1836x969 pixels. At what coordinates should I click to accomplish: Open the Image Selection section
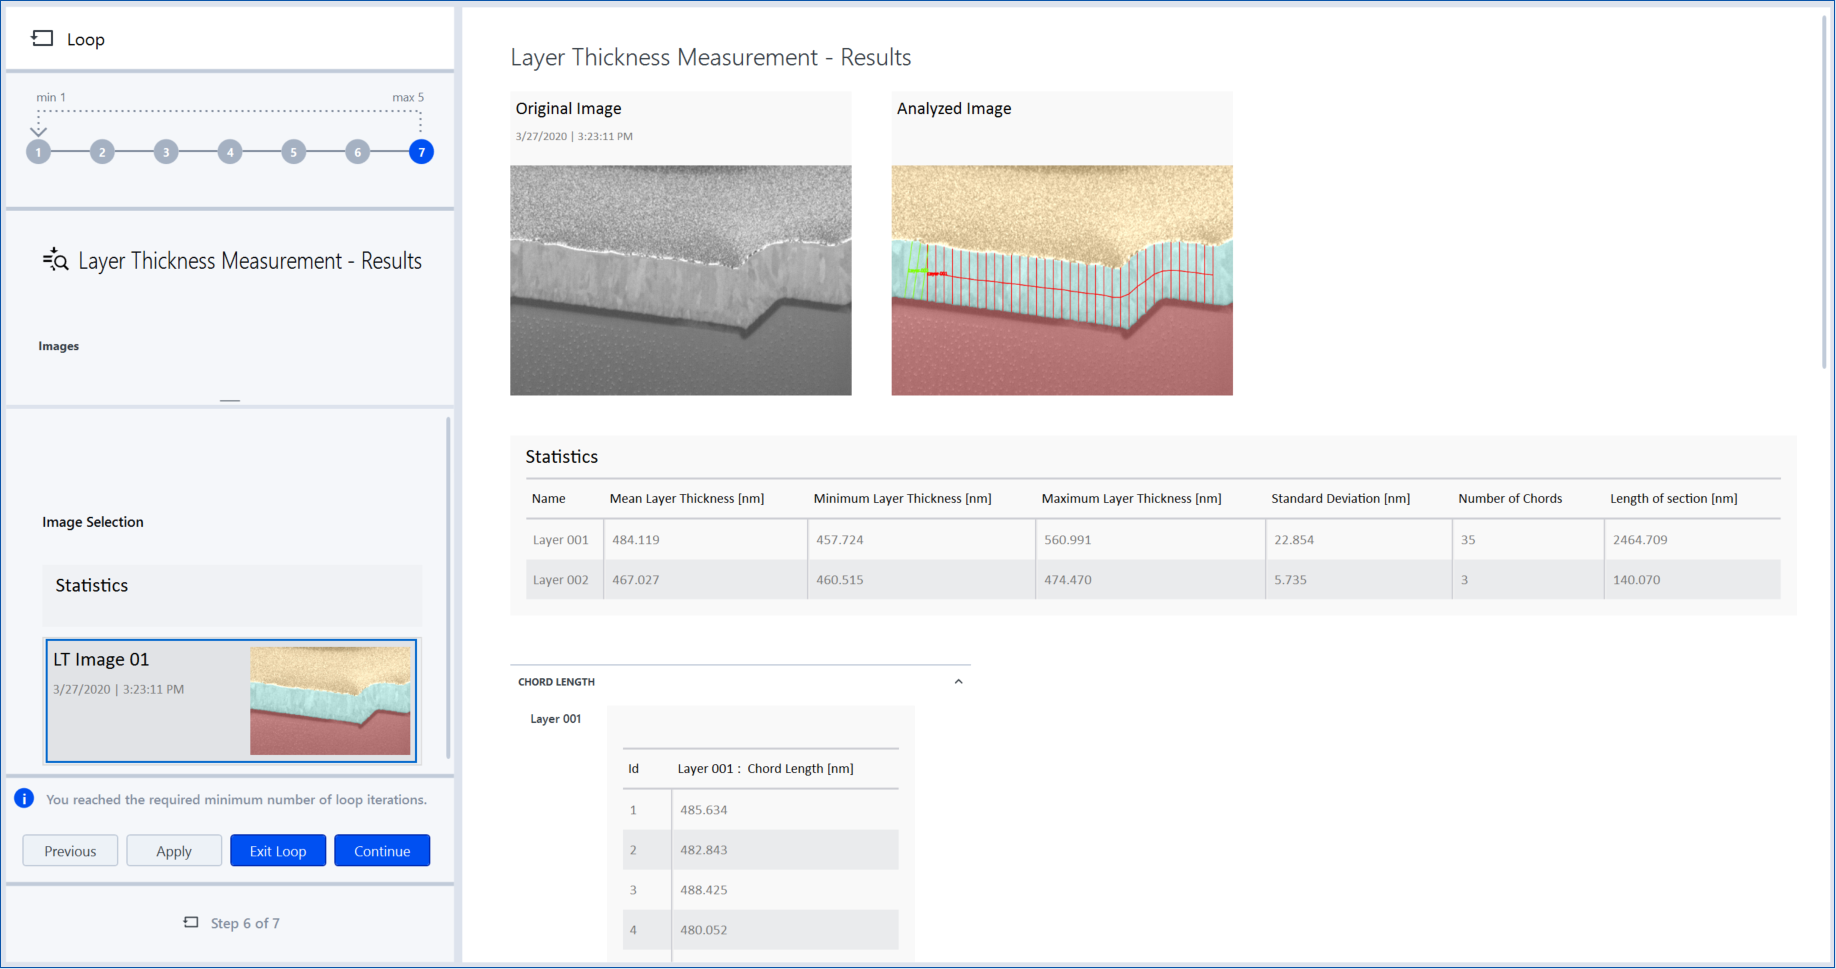pyautogui.click(x=93, y=521)
